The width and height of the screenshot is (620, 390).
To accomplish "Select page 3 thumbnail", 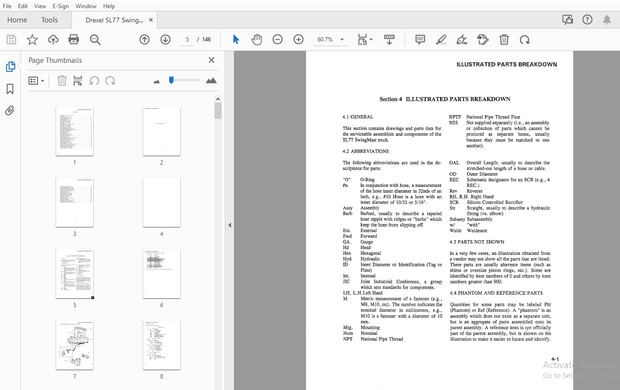I will [75, 202].
